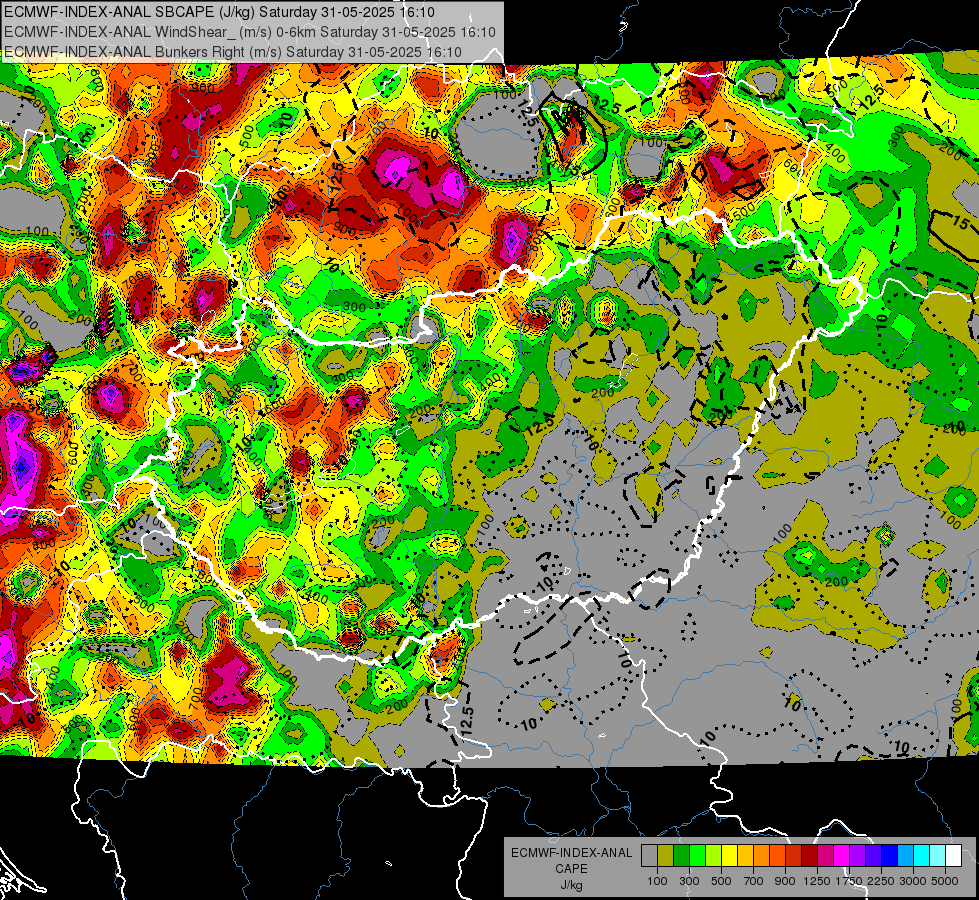
Task: Click the white swatch at legend end
Action: coord(953,856)
